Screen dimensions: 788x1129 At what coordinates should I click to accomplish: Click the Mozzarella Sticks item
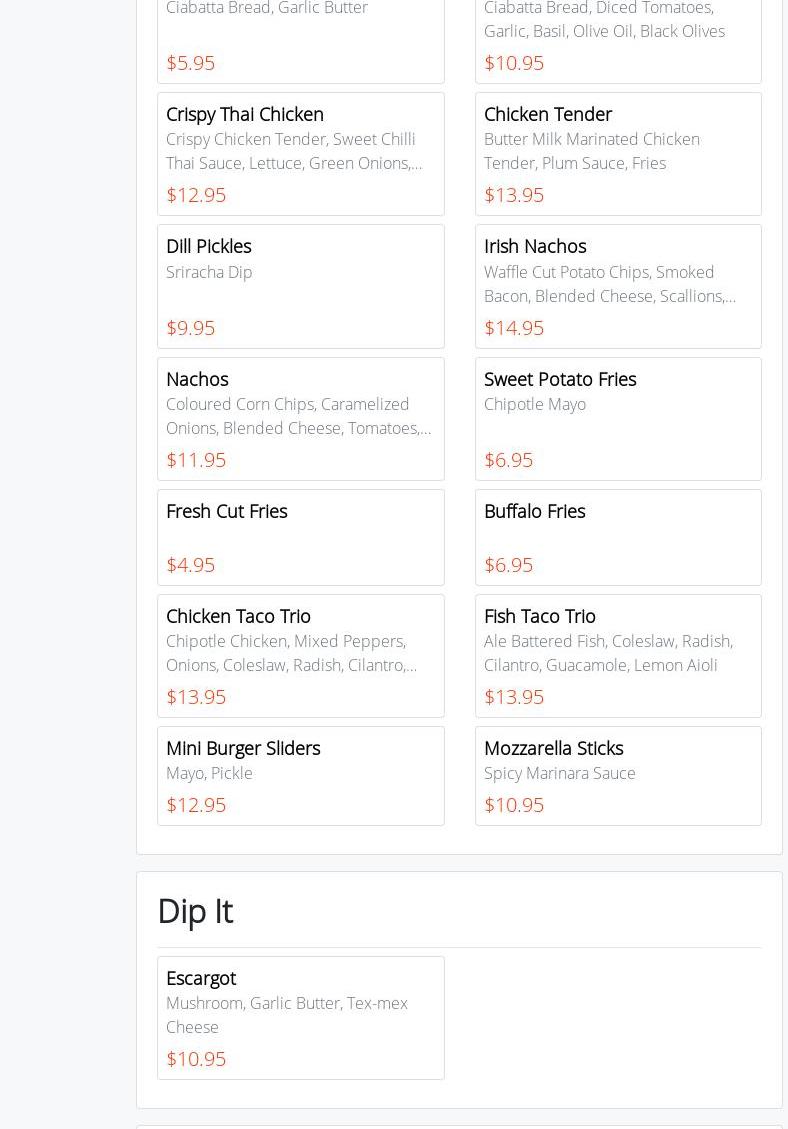click(x=618, y=775)
